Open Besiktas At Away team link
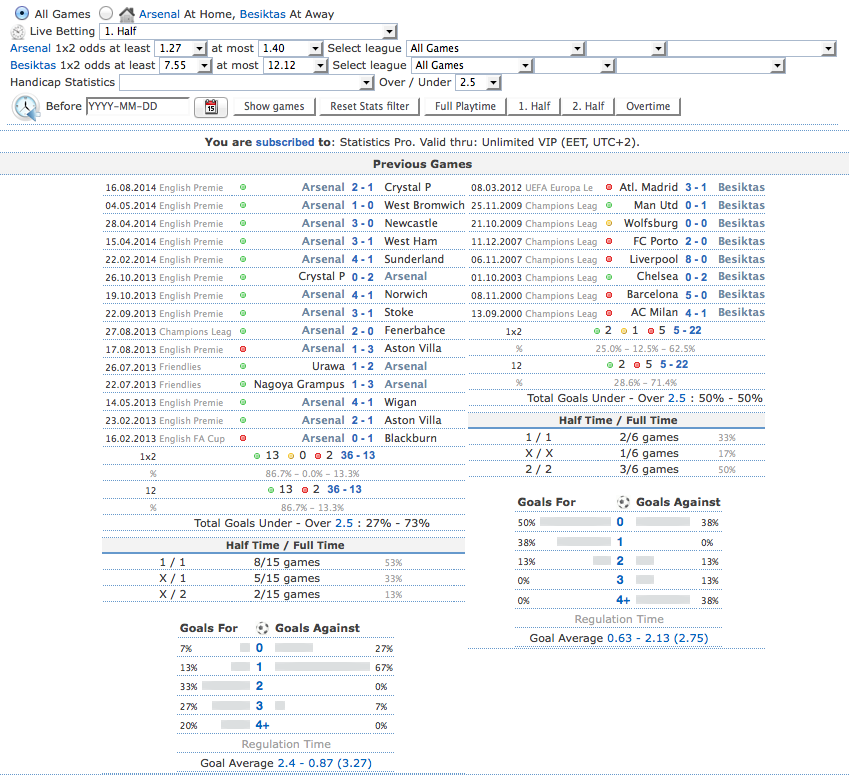This screenshot has height=775, width=849. (263, 14)
